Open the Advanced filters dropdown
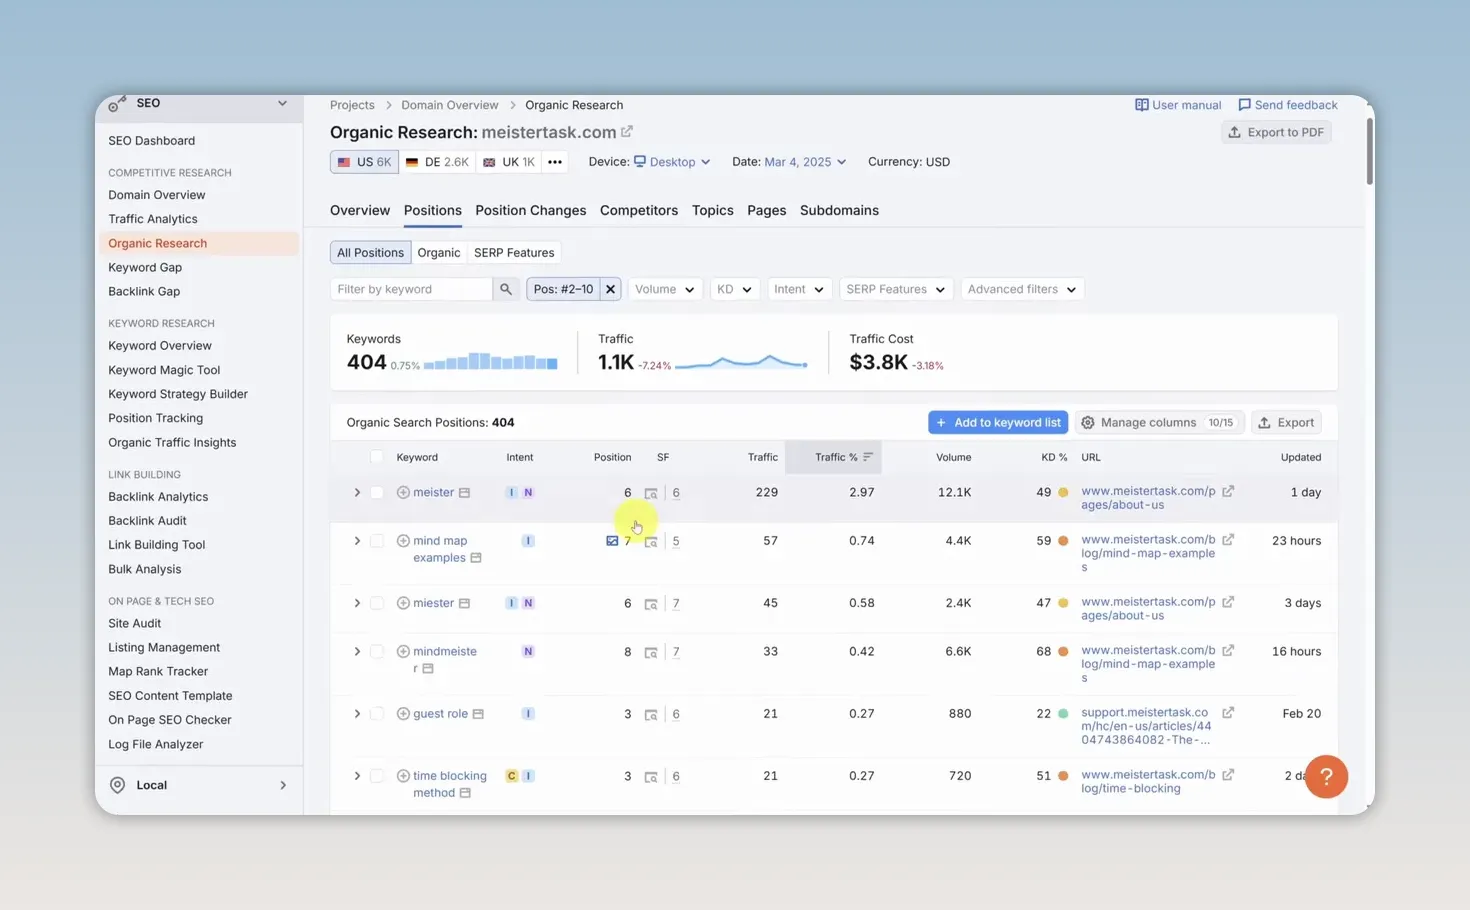 click(x=1022, y=289)
